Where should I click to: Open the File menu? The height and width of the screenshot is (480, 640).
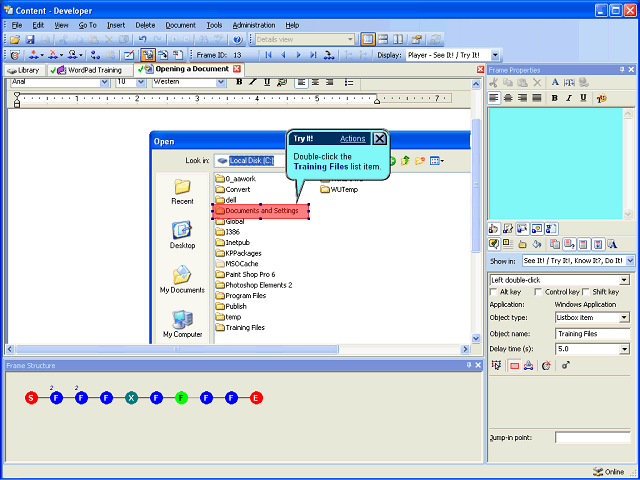[17, 25]
